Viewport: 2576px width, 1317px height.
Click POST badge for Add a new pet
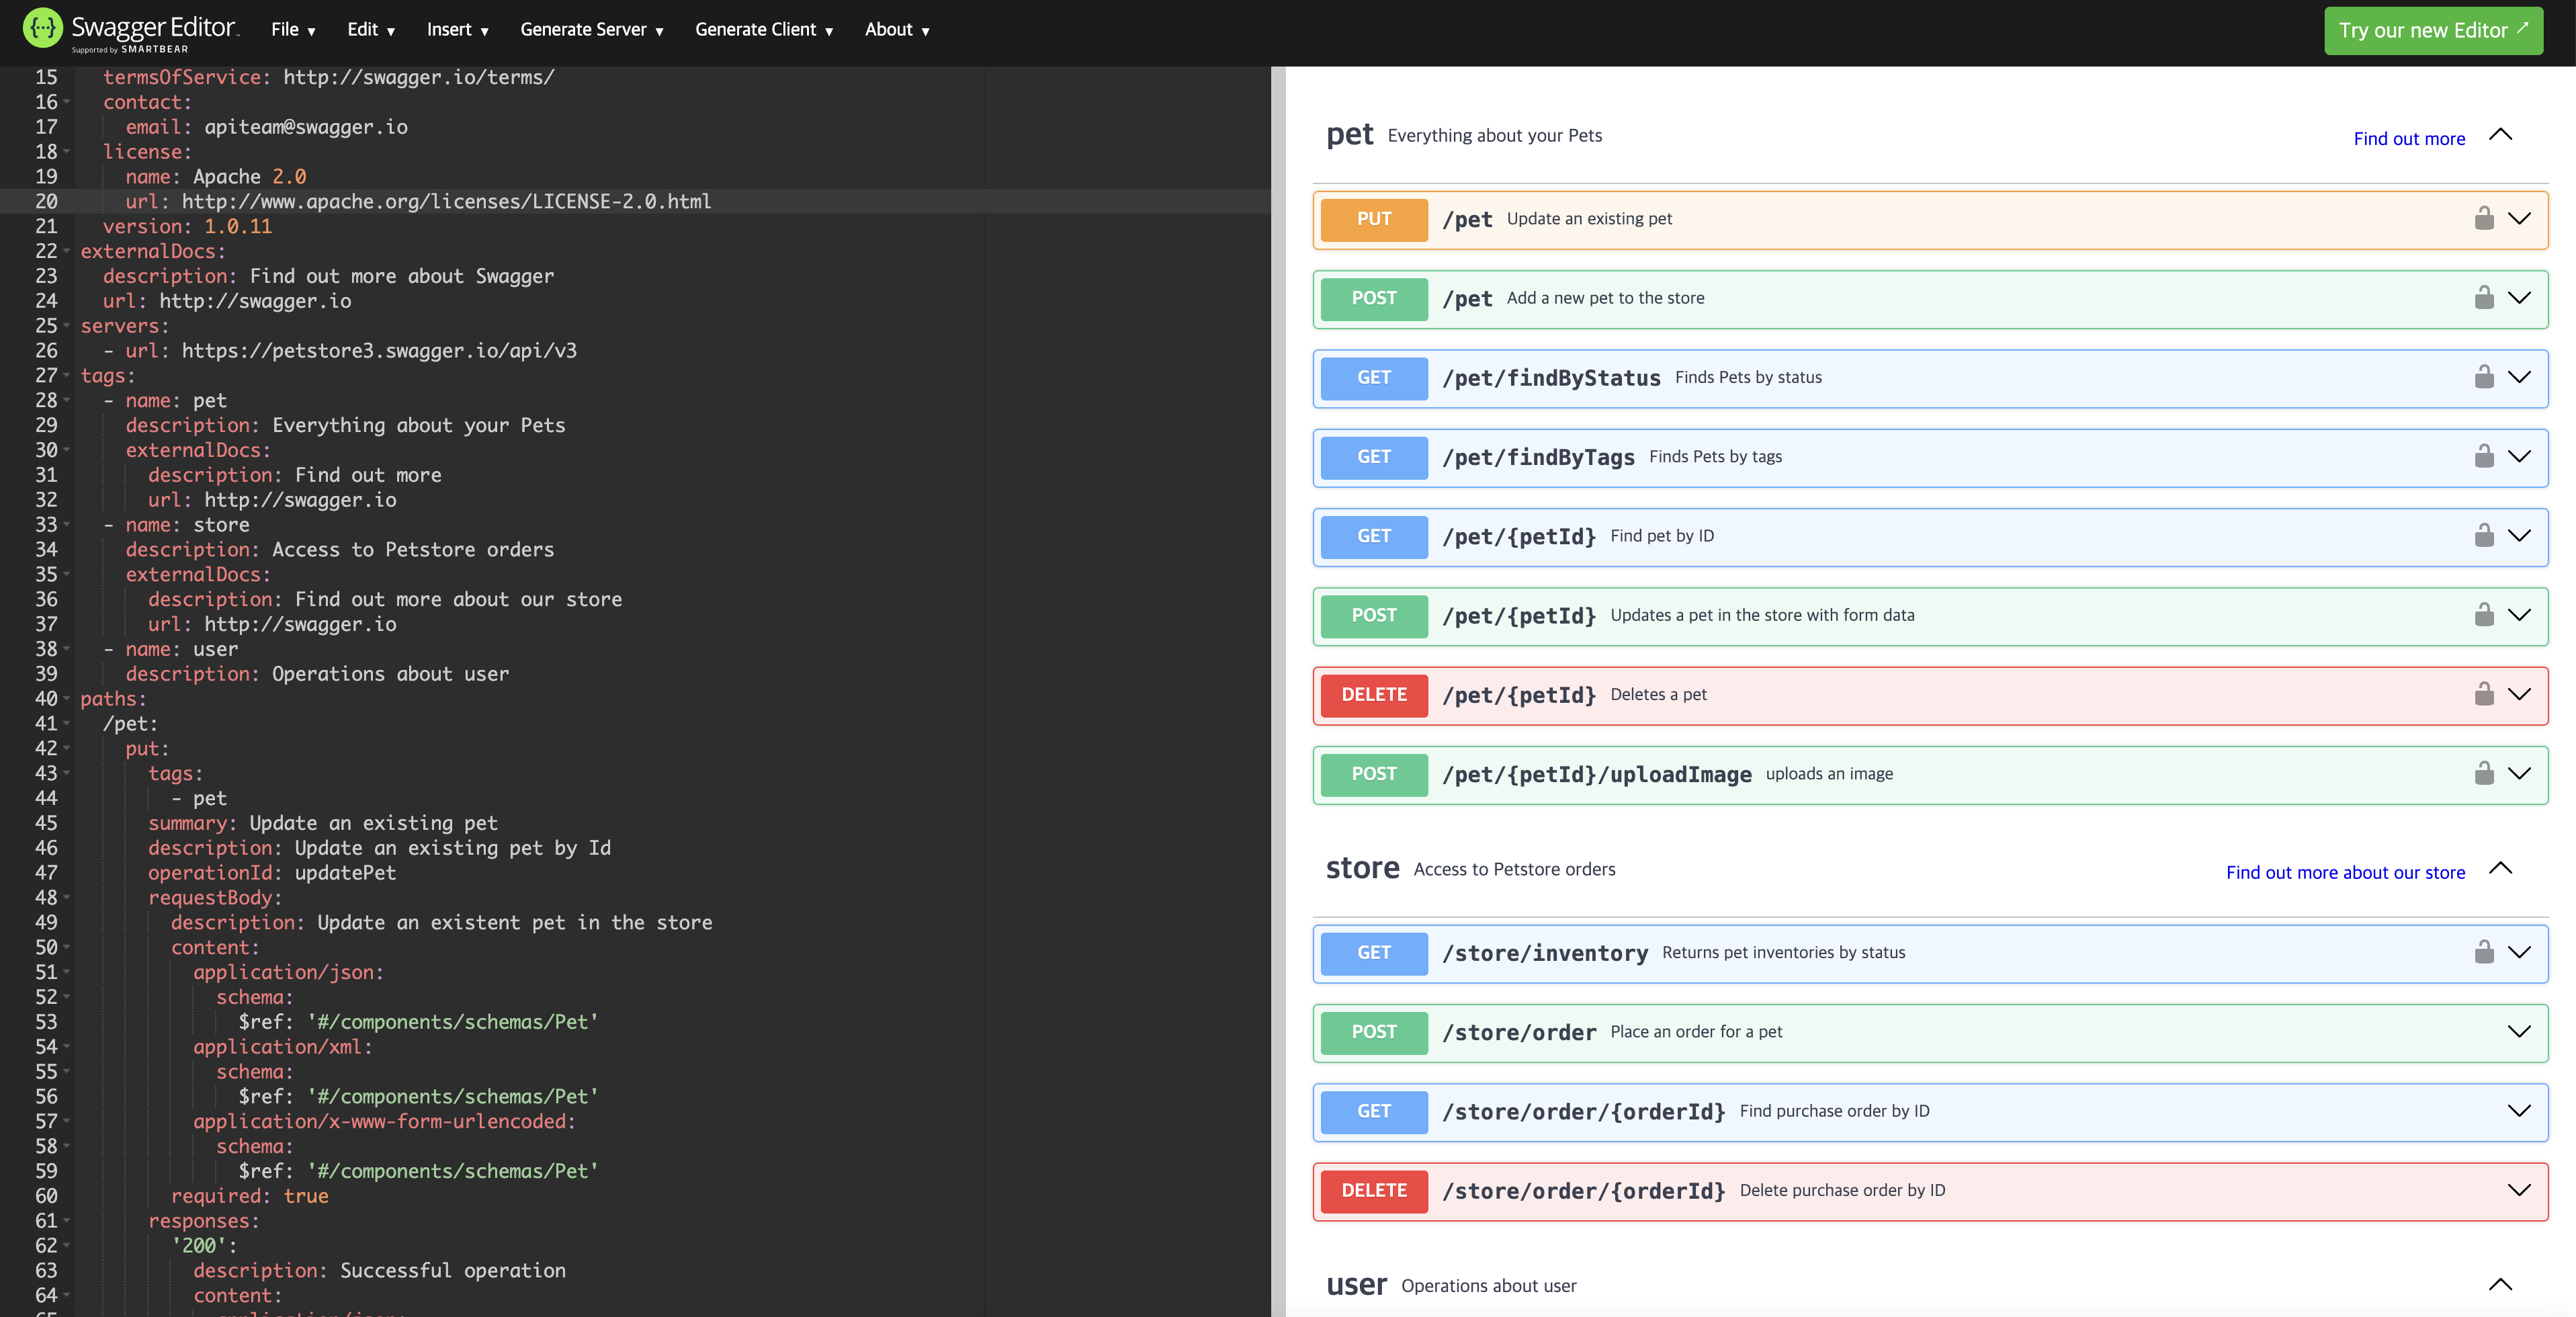1374,298
